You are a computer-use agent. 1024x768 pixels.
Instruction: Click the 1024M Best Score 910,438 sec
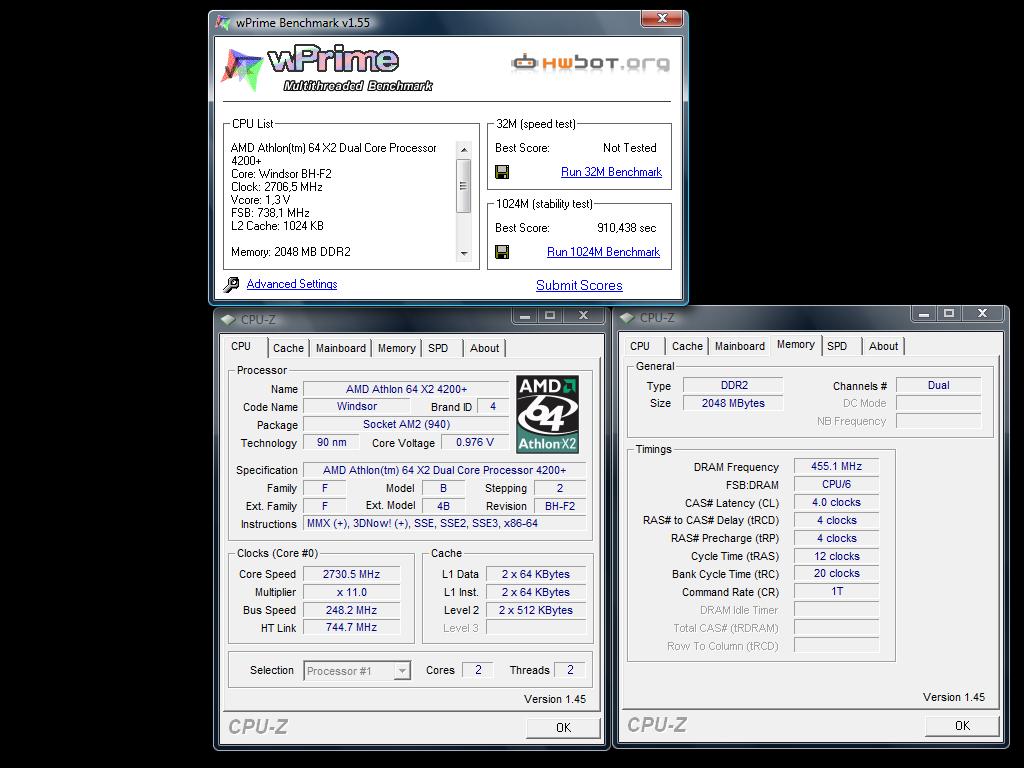click(x=626, y=228)
